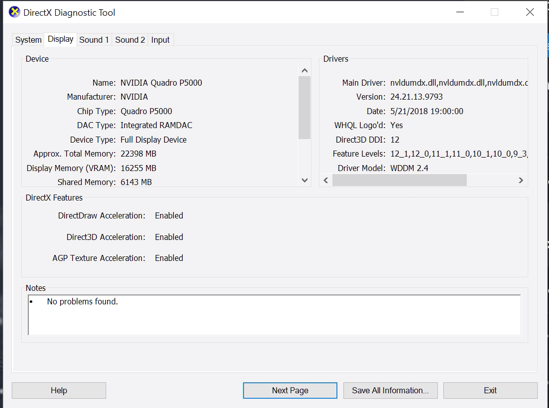Viewport: 549px width, 408px height.
Task: Switch to the System tab
Action: 28,40
